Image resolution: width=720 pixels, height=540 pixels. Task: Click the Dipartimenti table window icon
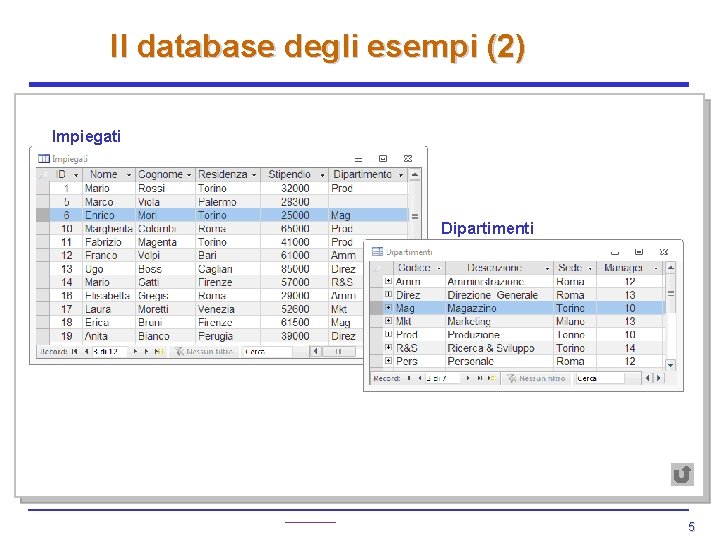click(377, 252)
